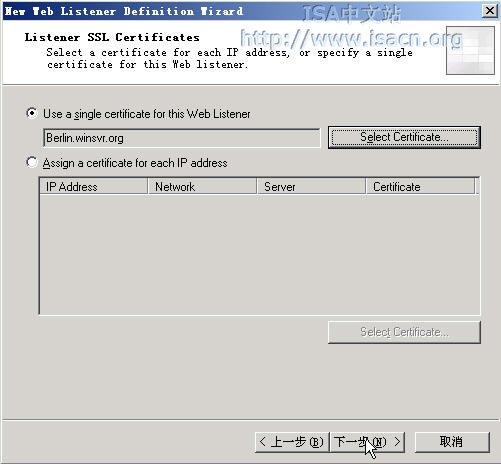This screenshot has height=464, width=501.
Task: Choose the per-IP-address certificate radio button
Action: (32, 163)
